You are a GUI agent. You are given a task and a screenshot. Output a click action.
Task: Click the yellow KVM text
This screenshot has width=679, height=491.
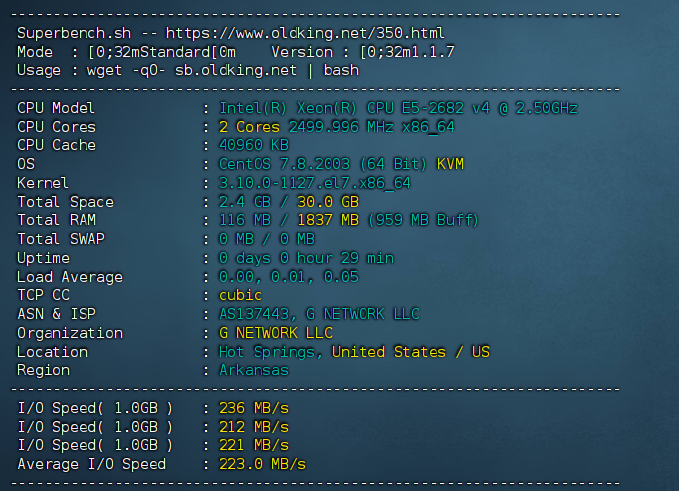coord(450,164)
